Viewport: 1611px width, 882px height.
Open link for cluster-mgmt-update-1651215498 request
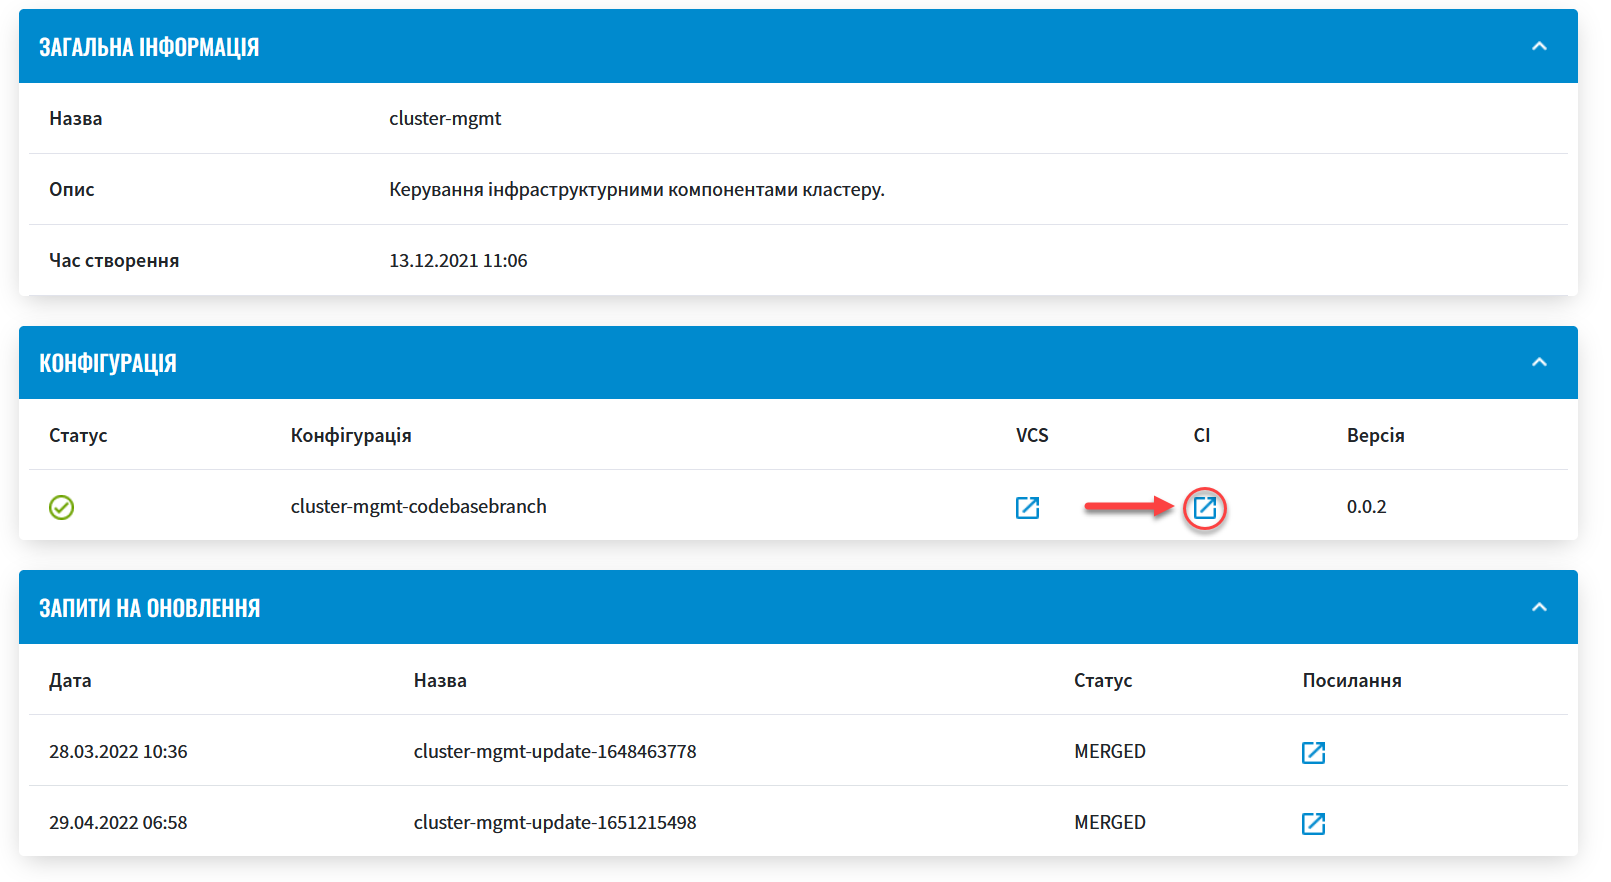pos(1313,823)
